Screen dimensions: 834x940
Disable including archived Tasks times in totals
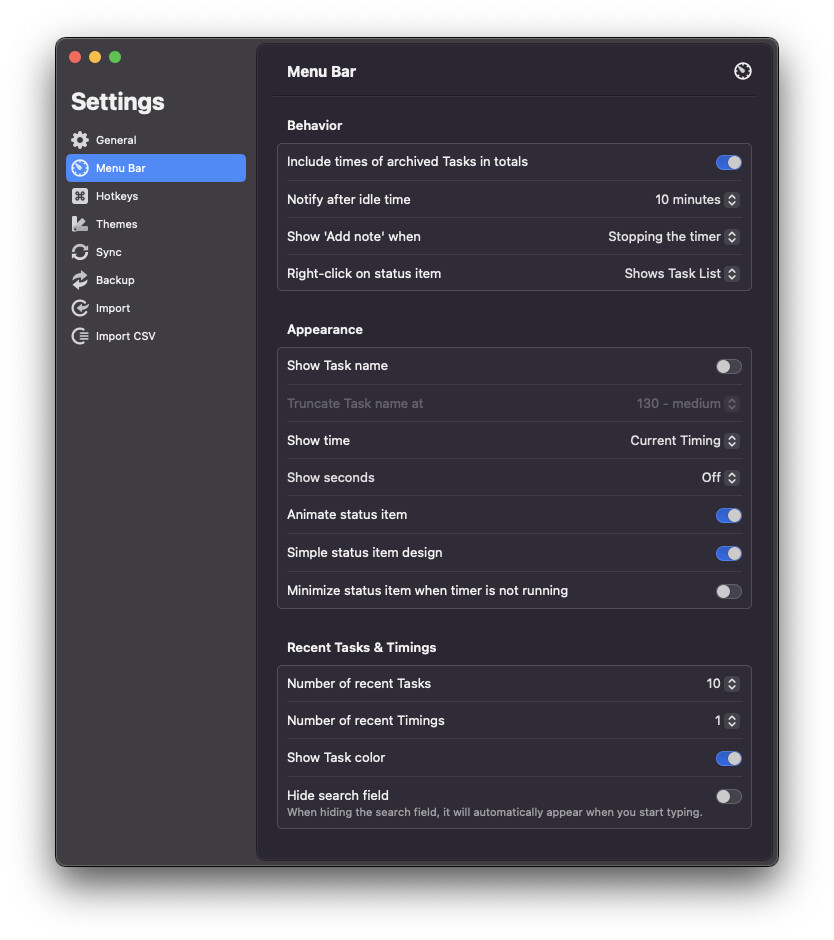(728, 162)
